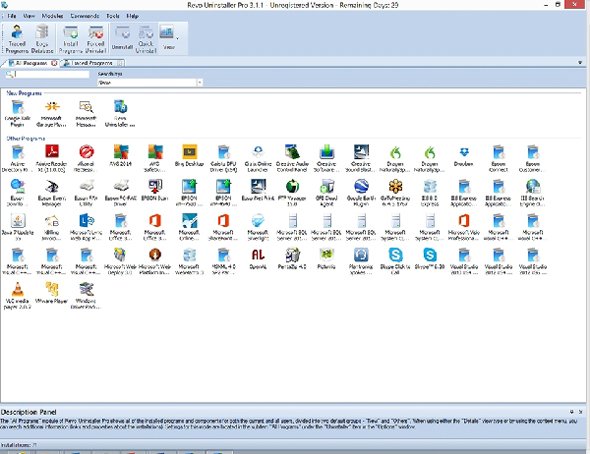The width and height of the screenshot is (590, 454).
Task: Click the New Programs group header
Action: [24, 93]
